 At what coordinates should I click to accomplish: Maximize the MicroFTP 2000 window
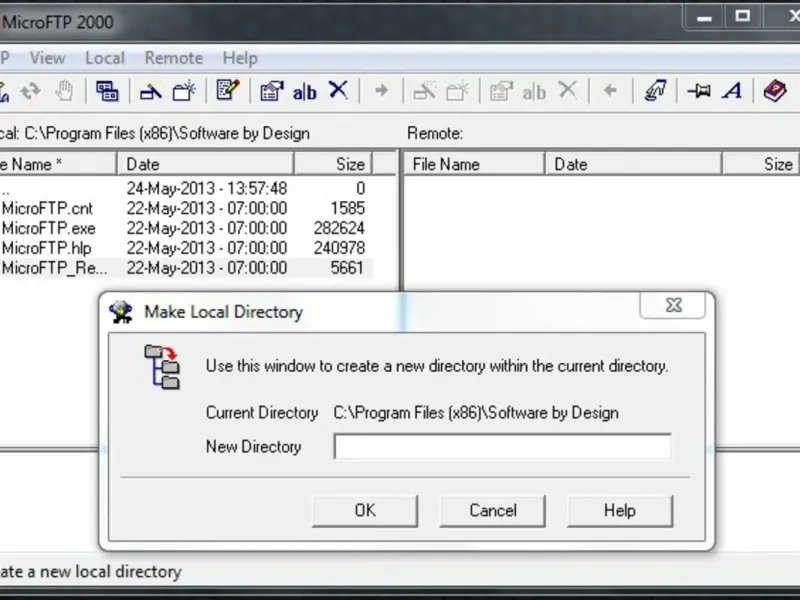coord(742,16)
